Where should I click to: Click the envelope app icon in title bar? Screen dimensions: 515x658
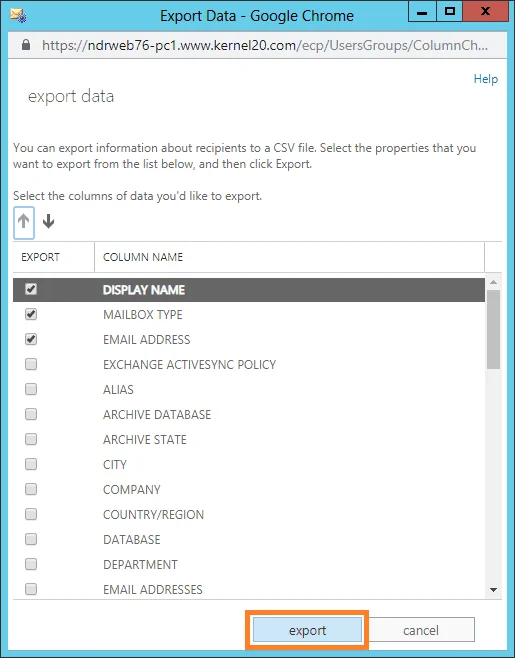19,16
